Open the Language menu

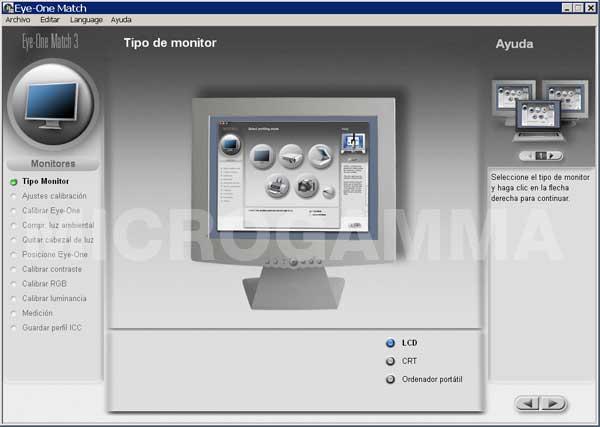tap(86, 20)
